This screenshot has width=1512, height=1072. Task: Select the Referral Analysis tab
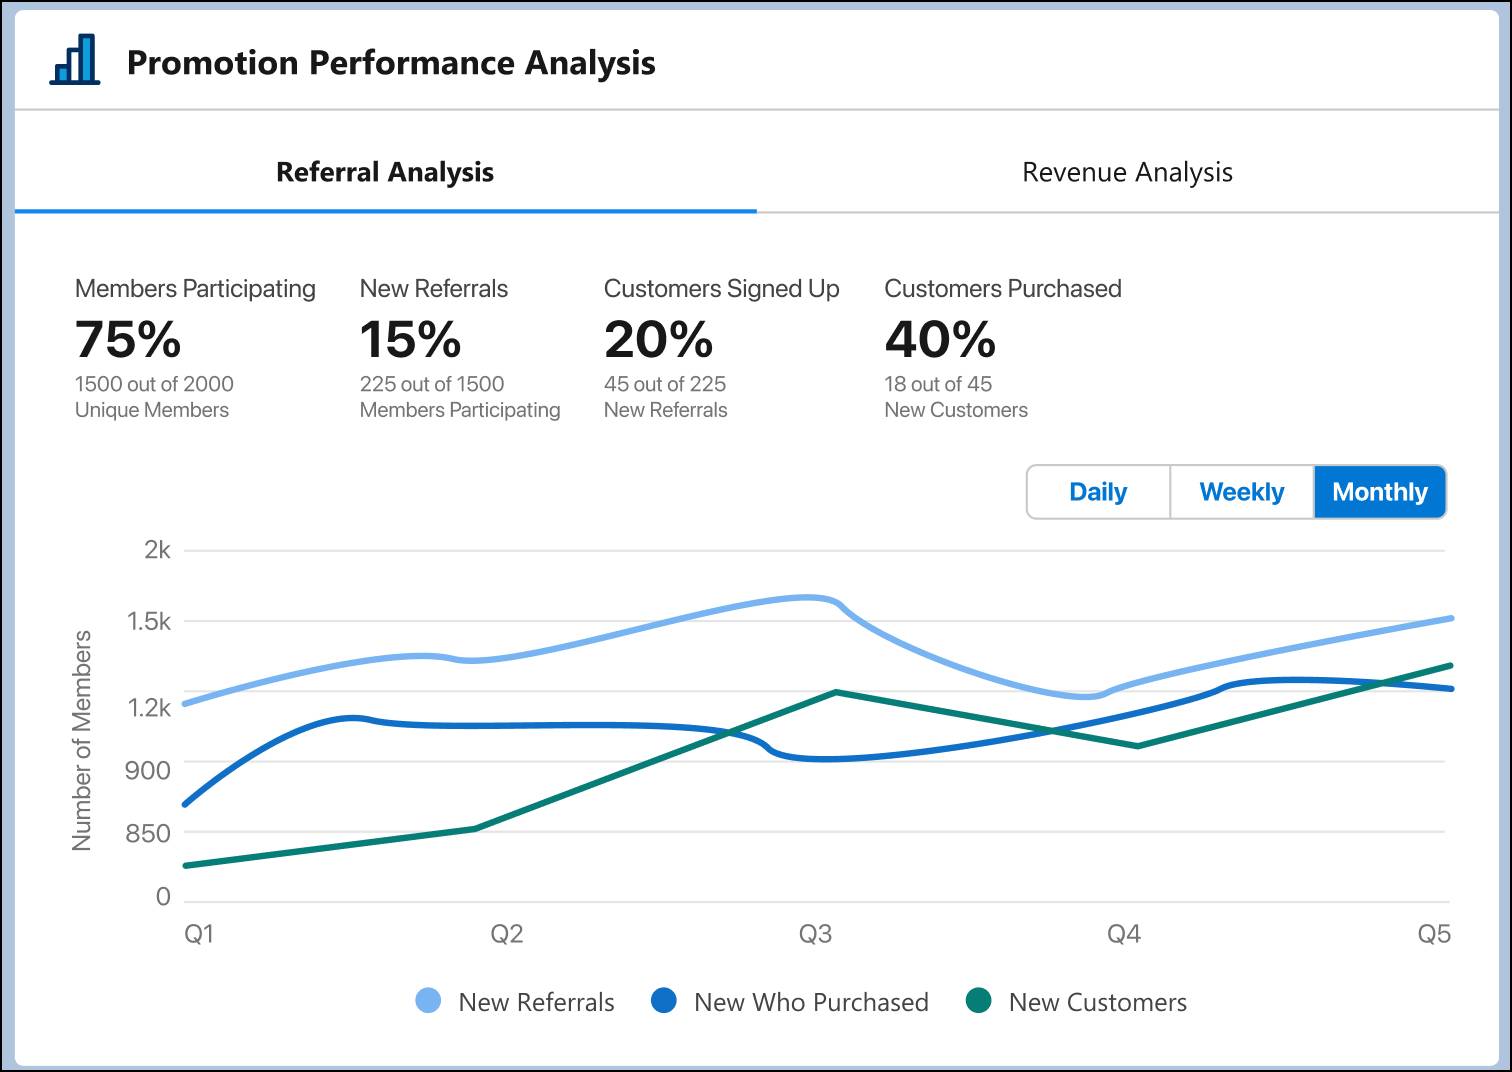pyautogui.click(x=383, y=172)
